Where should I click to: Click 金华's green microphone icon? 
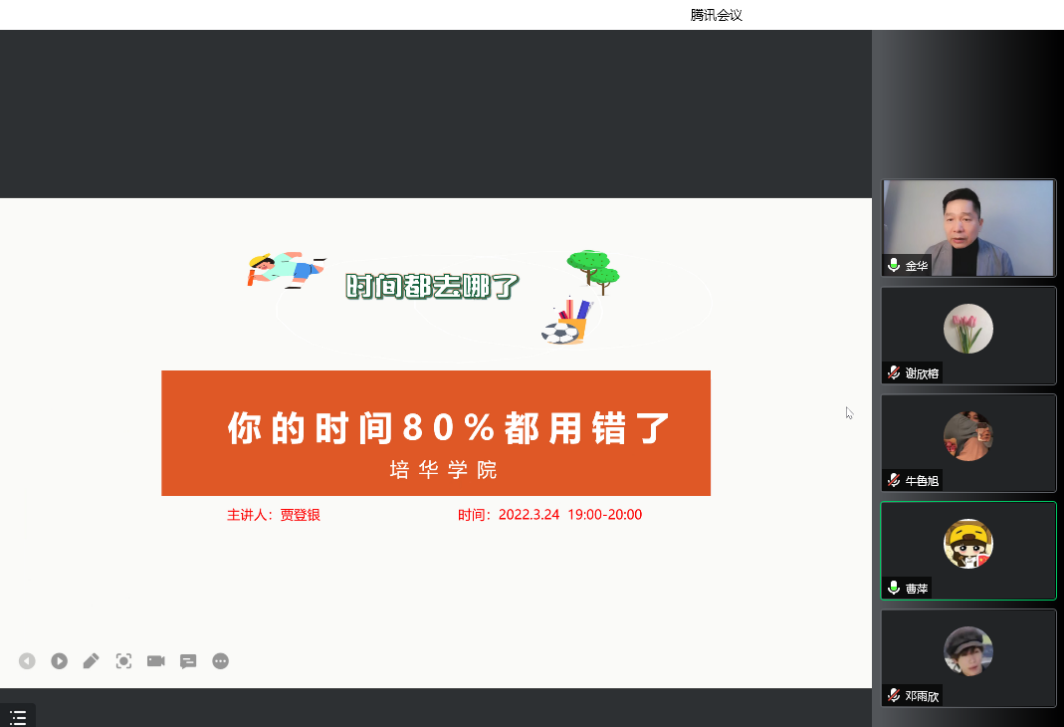click(x=894, y=266)
